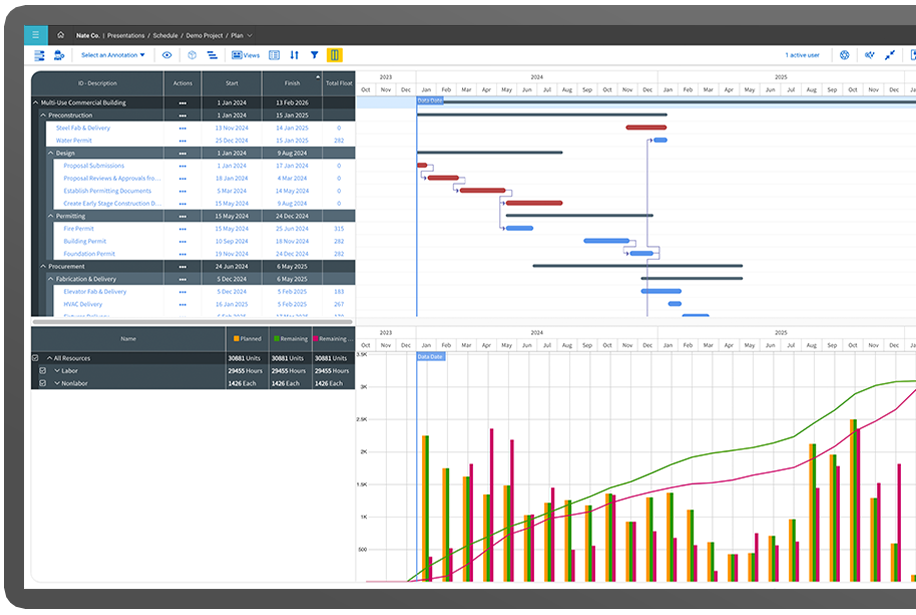Open actions menu for Foundation Permit
The width and height of the screenshot is (916, 615).
coord(183,254)
